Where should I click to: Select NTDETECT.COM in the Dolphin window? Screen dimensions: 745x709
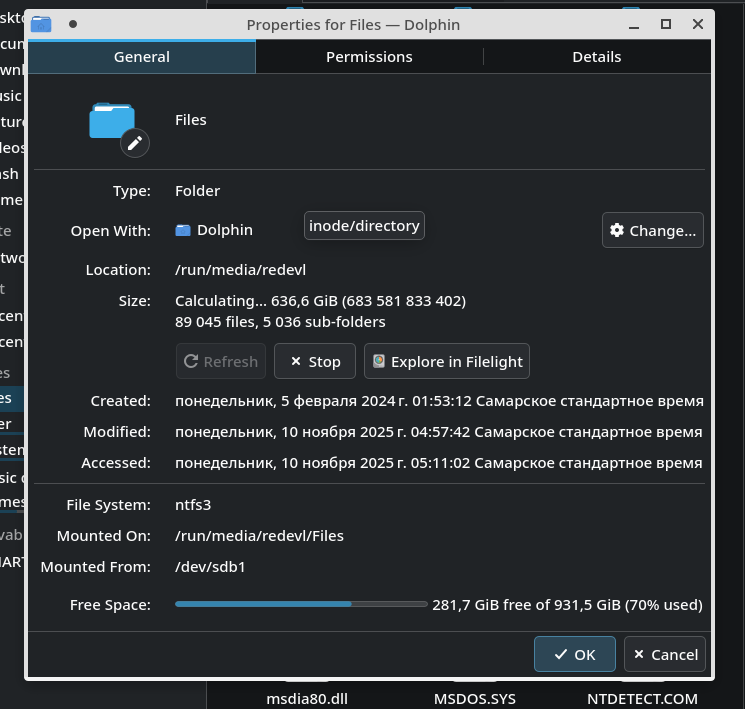[x=642, y=699]
